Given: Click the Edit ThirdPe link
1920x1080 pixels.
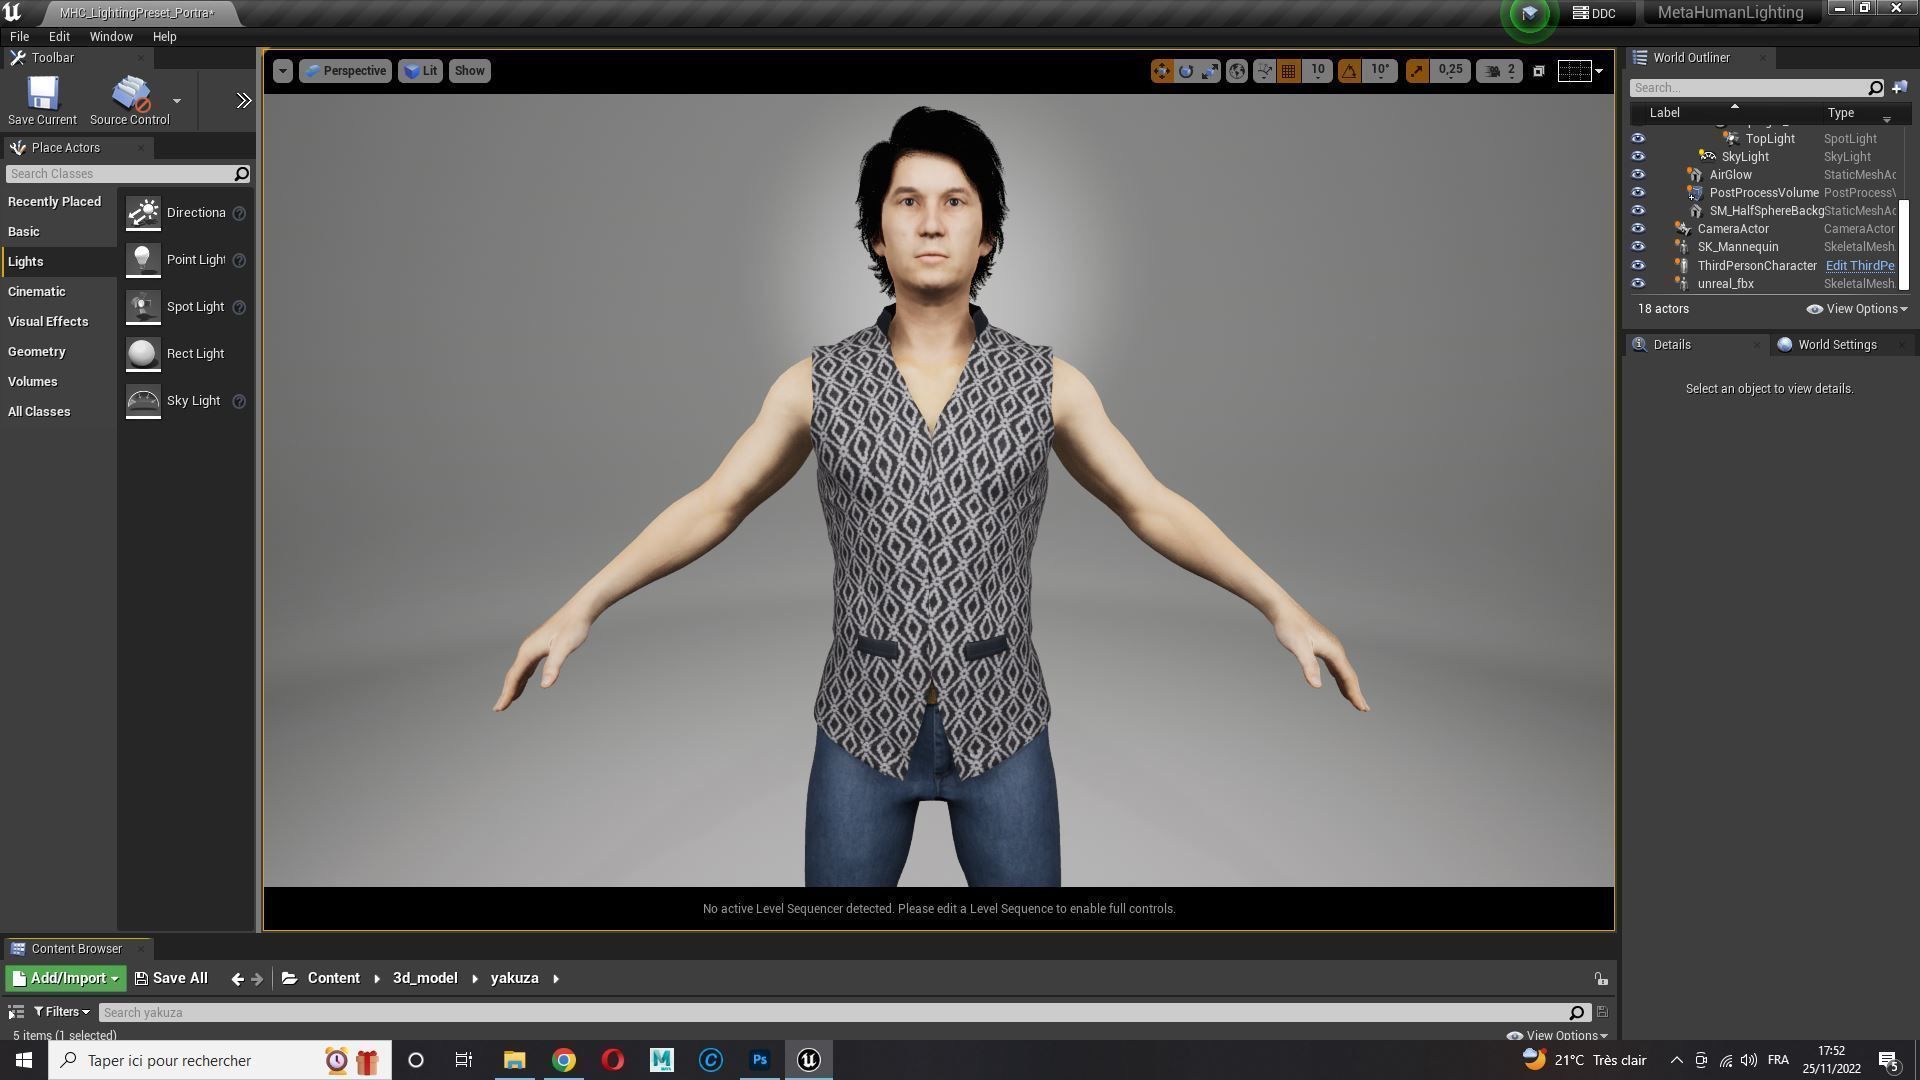Looking at the screenshot, I should (1860, 266).
